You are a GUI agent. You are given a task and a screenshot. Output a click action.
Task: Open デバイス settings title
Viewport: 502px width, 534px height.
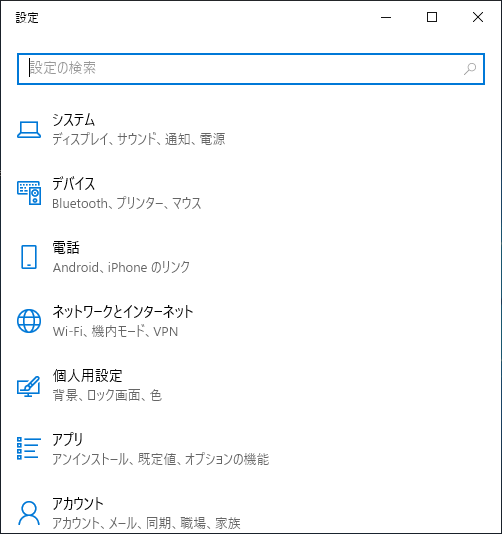pos(74,184)
